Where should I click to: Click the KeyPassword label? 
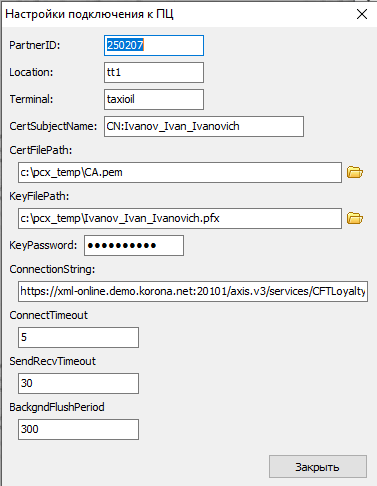[43, 245]
